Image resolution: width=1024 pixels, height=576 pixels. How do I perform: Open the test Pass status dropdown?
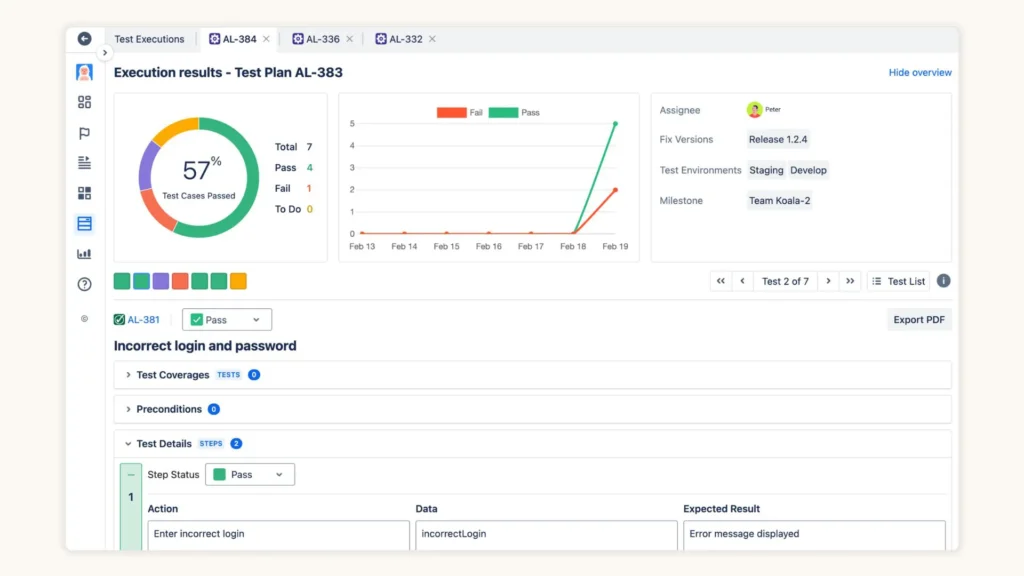[x=227, y=319]
